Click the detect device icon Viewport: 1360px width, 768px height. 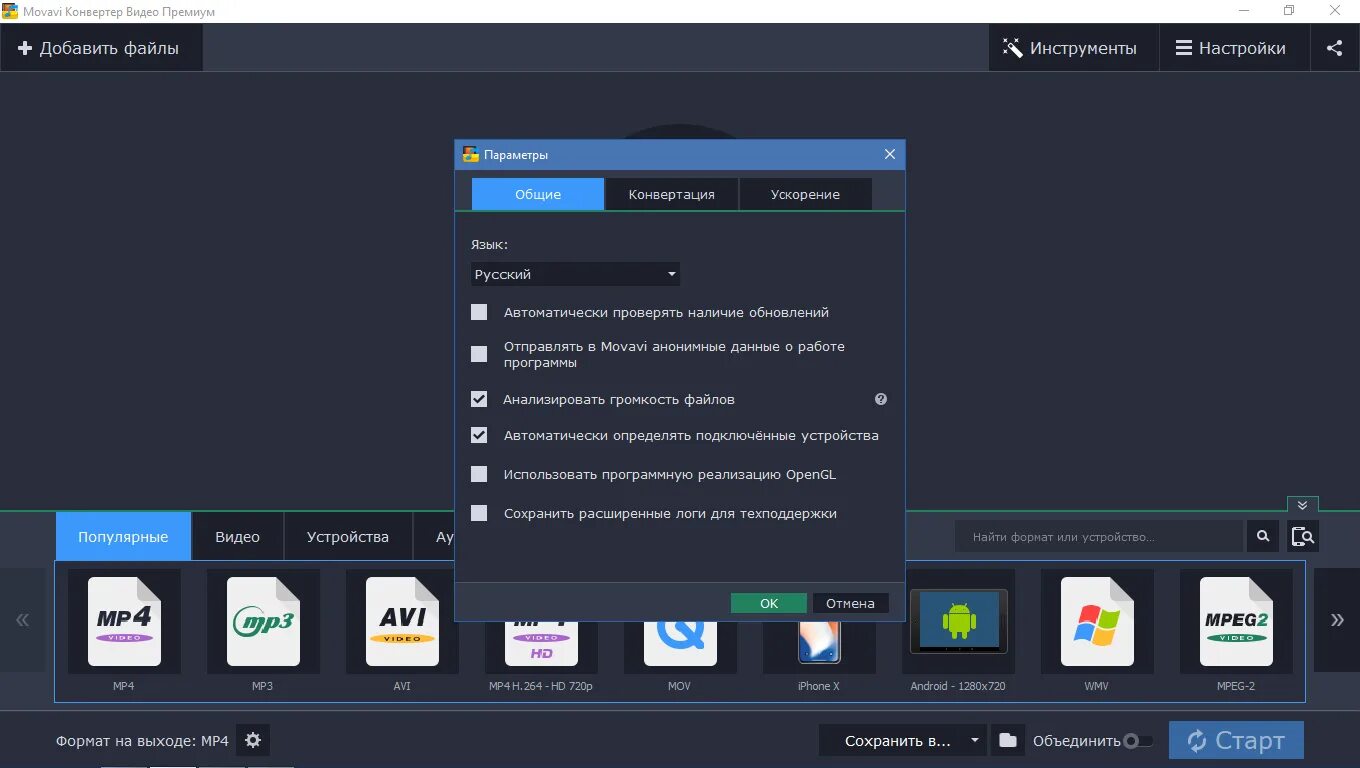click(1303, 537)
